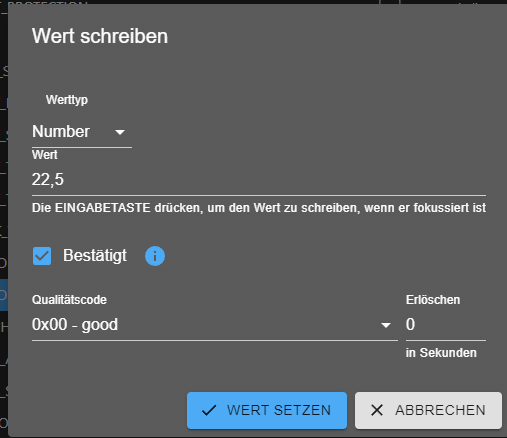Image resolution: width=507 pixels, height=438 pixels.
Task: Click the Wert field label
Action: (45, 155)
